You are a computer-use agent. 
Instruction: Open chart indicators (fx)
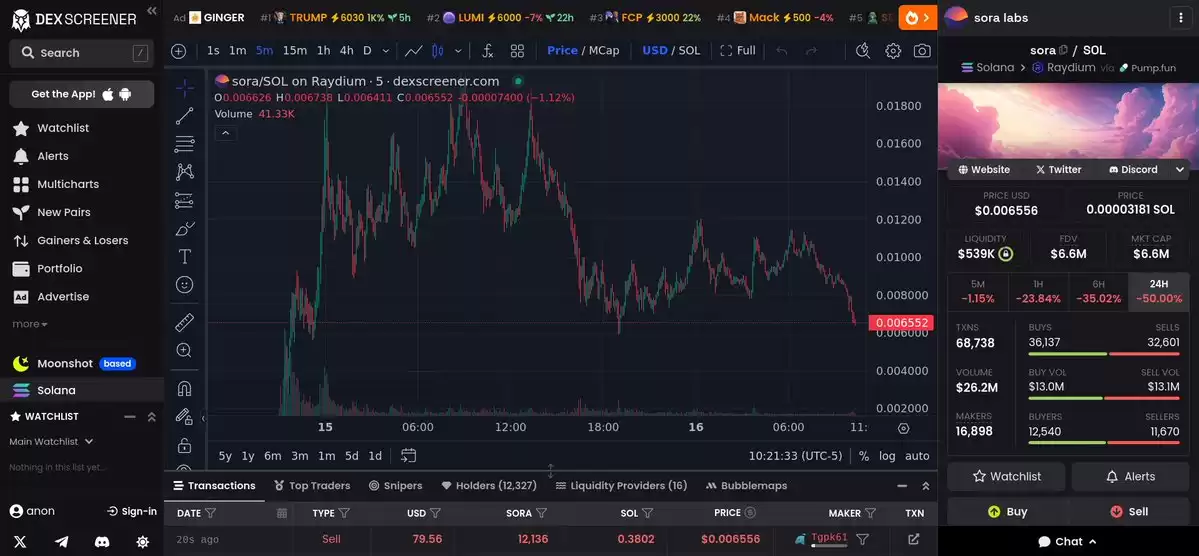(488, 50)
